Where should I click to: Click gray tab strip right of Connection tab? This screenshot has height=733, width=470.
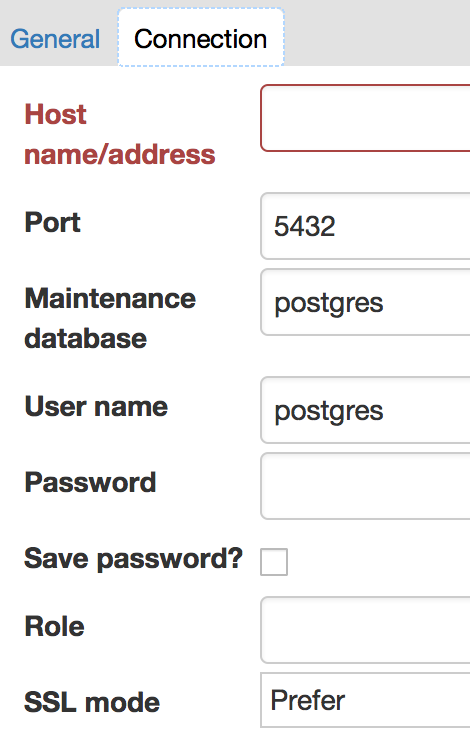[377, 33]
